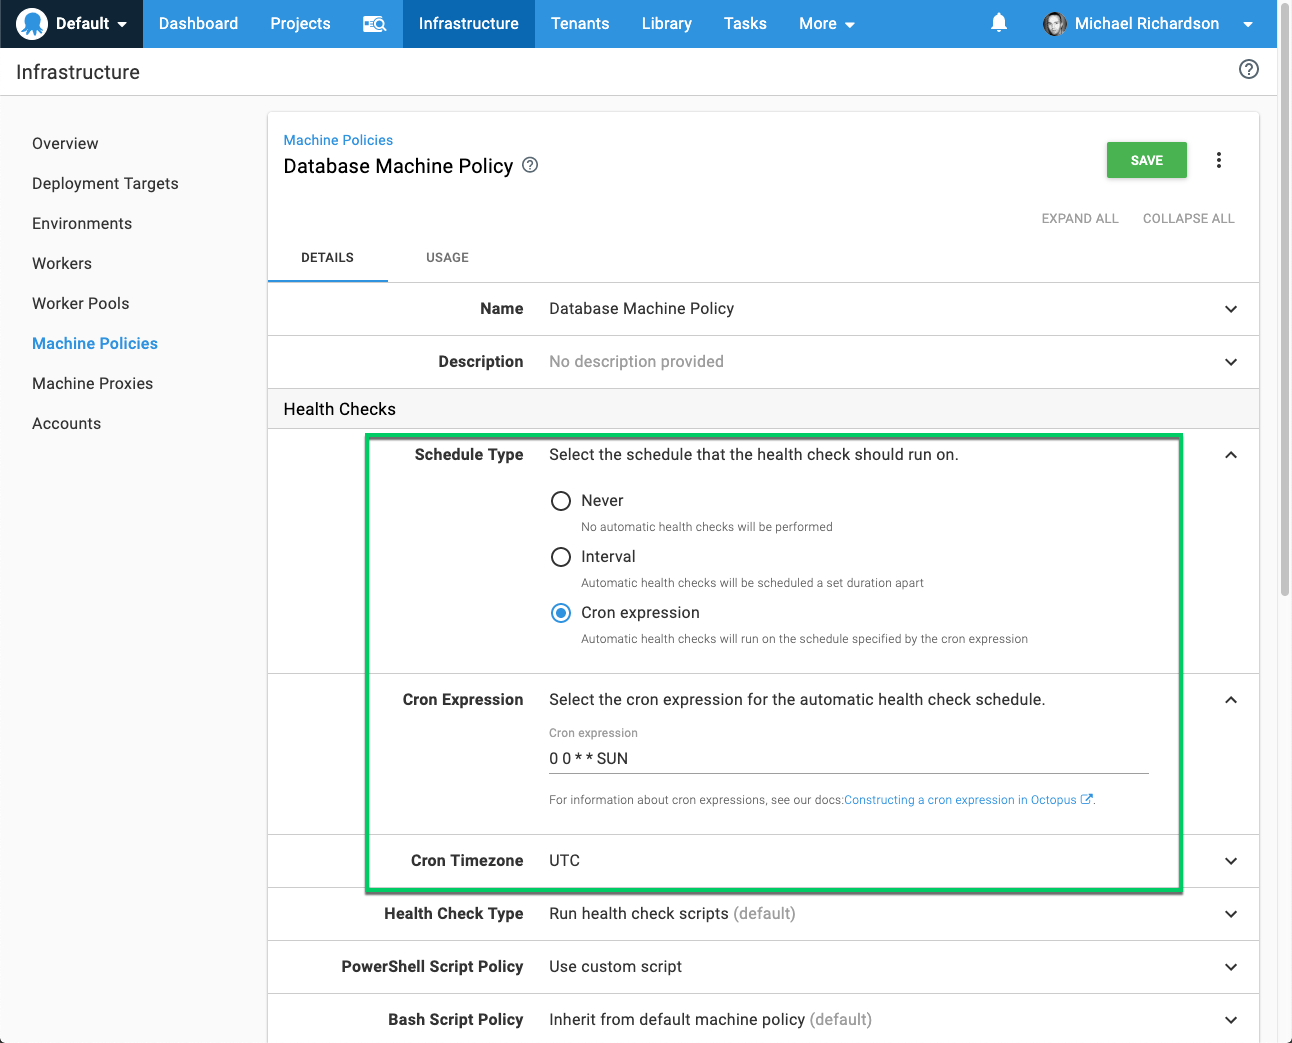1292x1043 pixels.
Task: Open the More dropdown in navigation bar
Action: click(x=826, y=24)
